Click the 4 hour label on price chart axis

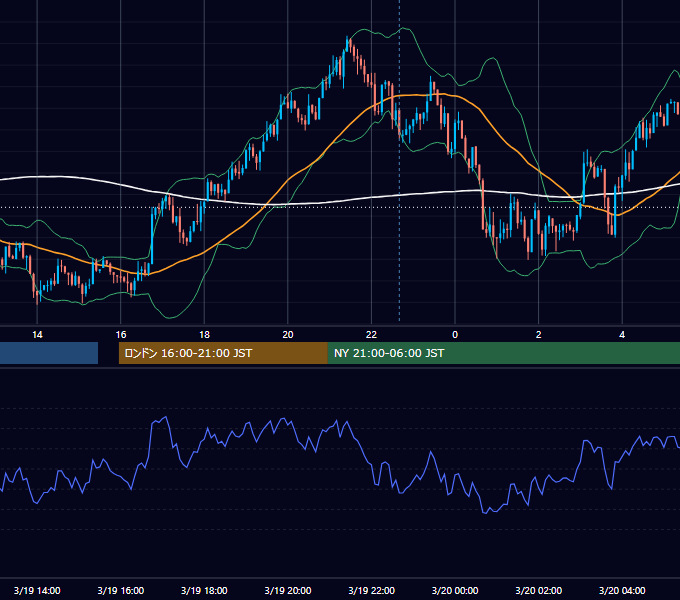pos(622,335)
